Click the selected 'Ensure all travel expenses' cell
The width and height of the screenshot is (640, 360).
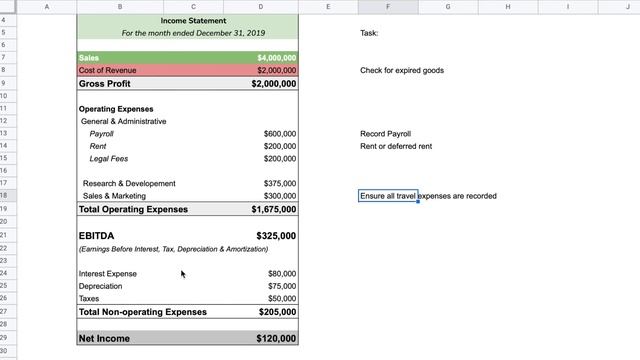[x=388, y=196]
